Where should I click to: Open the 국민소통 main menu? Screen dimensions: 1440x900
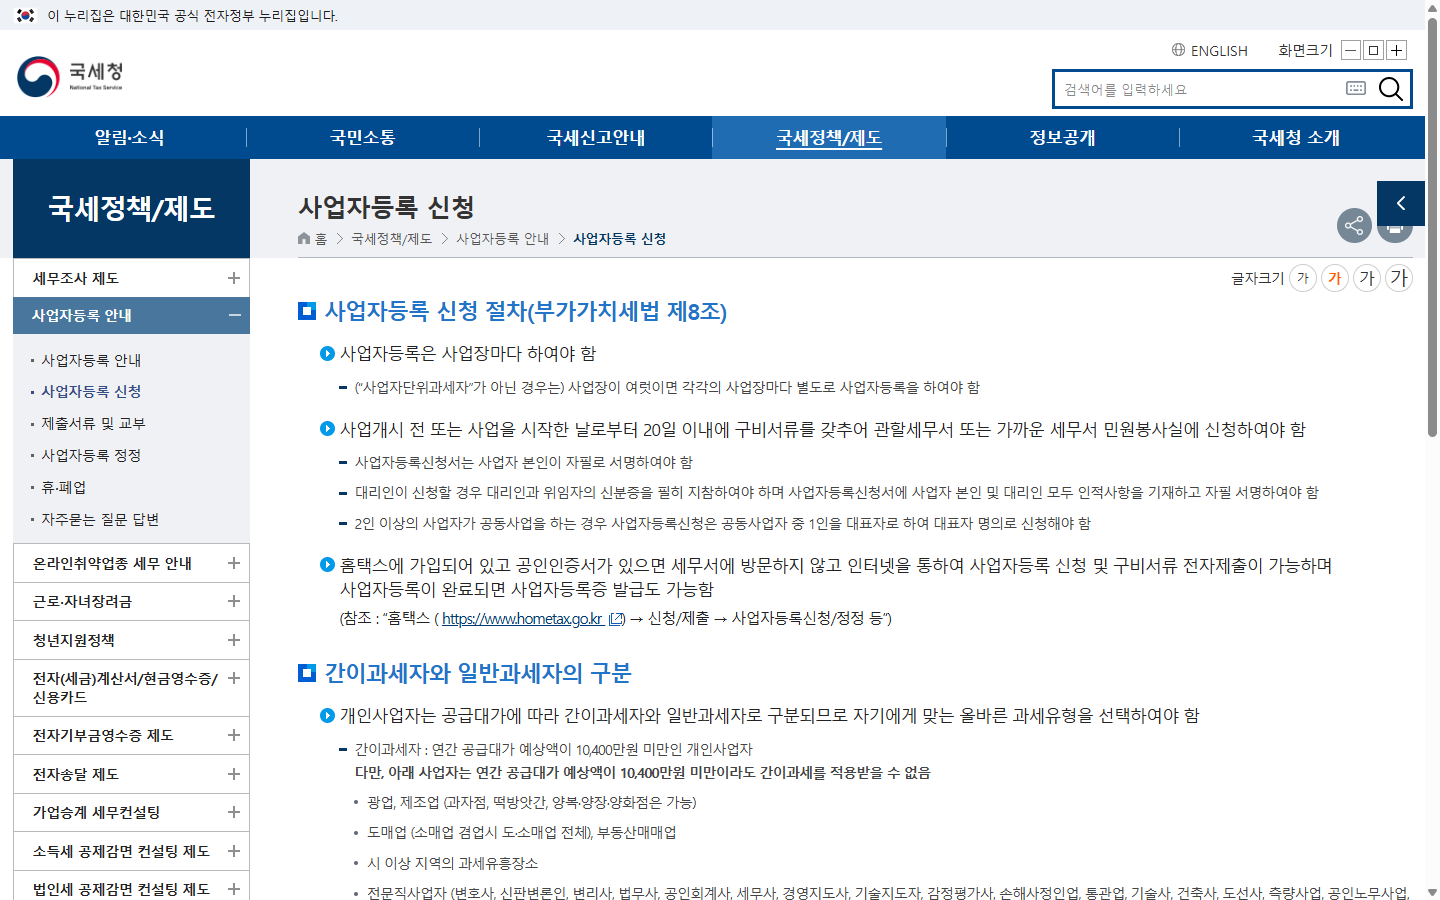363,138
